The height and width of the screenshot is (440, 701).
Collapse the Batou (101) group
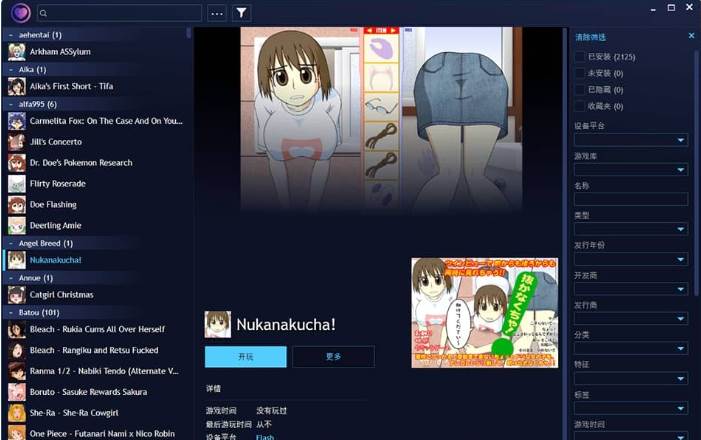coord(11,313)
